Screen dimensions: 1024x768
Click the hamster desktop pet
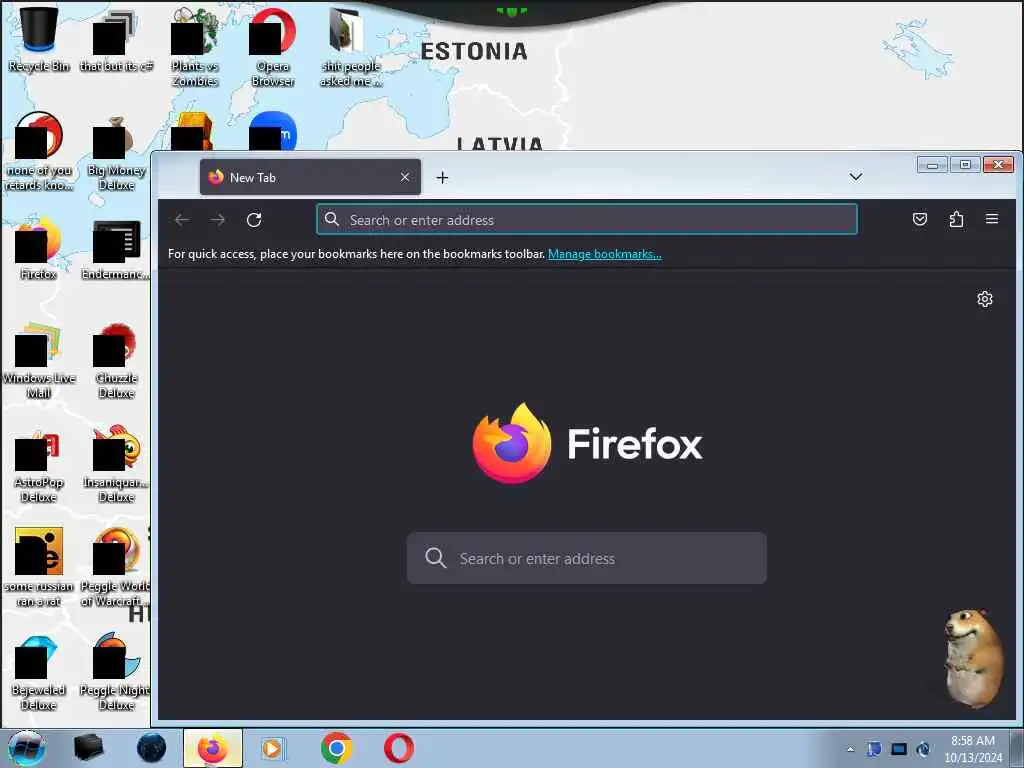[973, 658]
